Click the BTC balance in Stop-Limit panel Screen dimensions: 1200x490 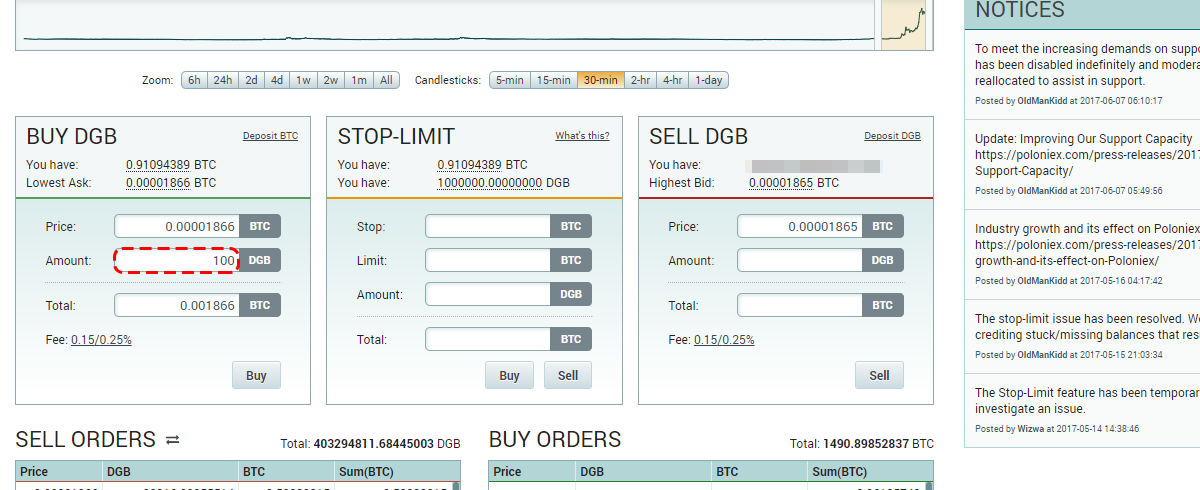coord(470,165)
